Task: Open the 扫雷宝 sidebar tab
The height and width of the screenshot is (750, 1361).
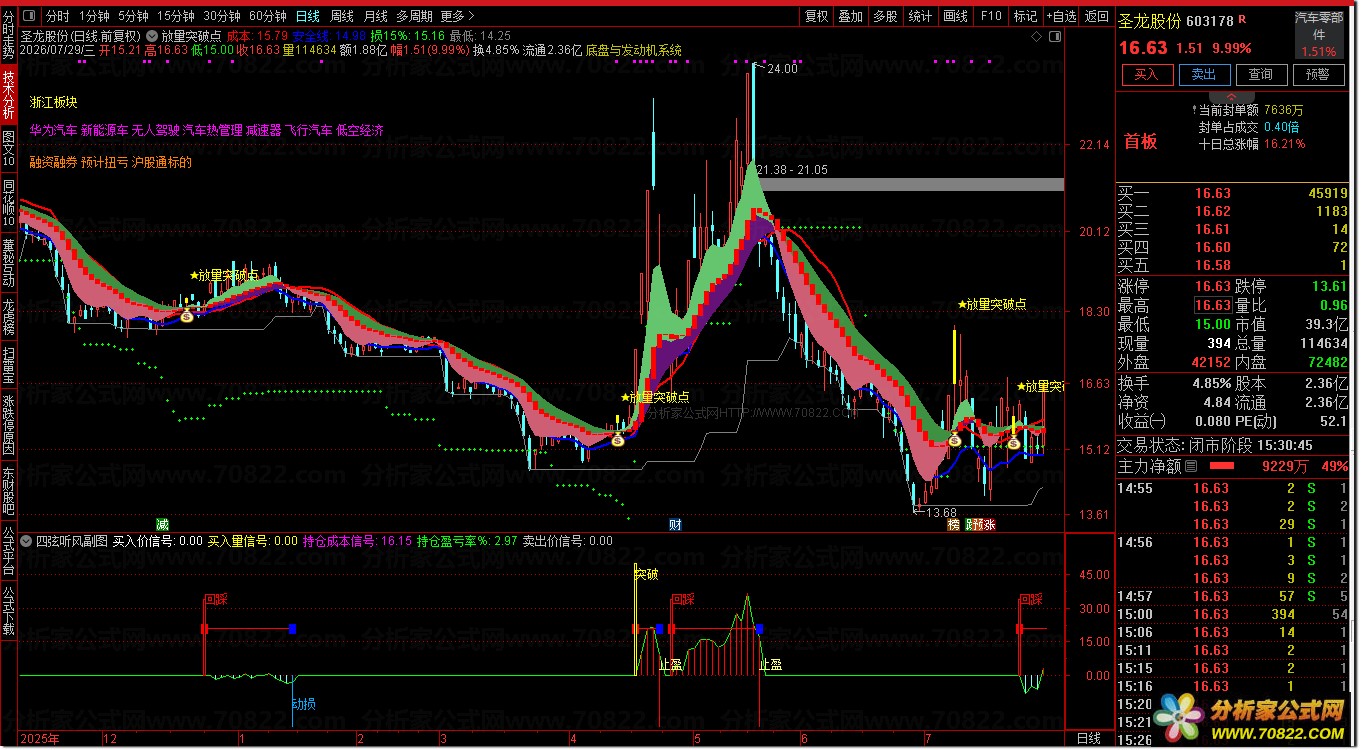Action: 8,363
